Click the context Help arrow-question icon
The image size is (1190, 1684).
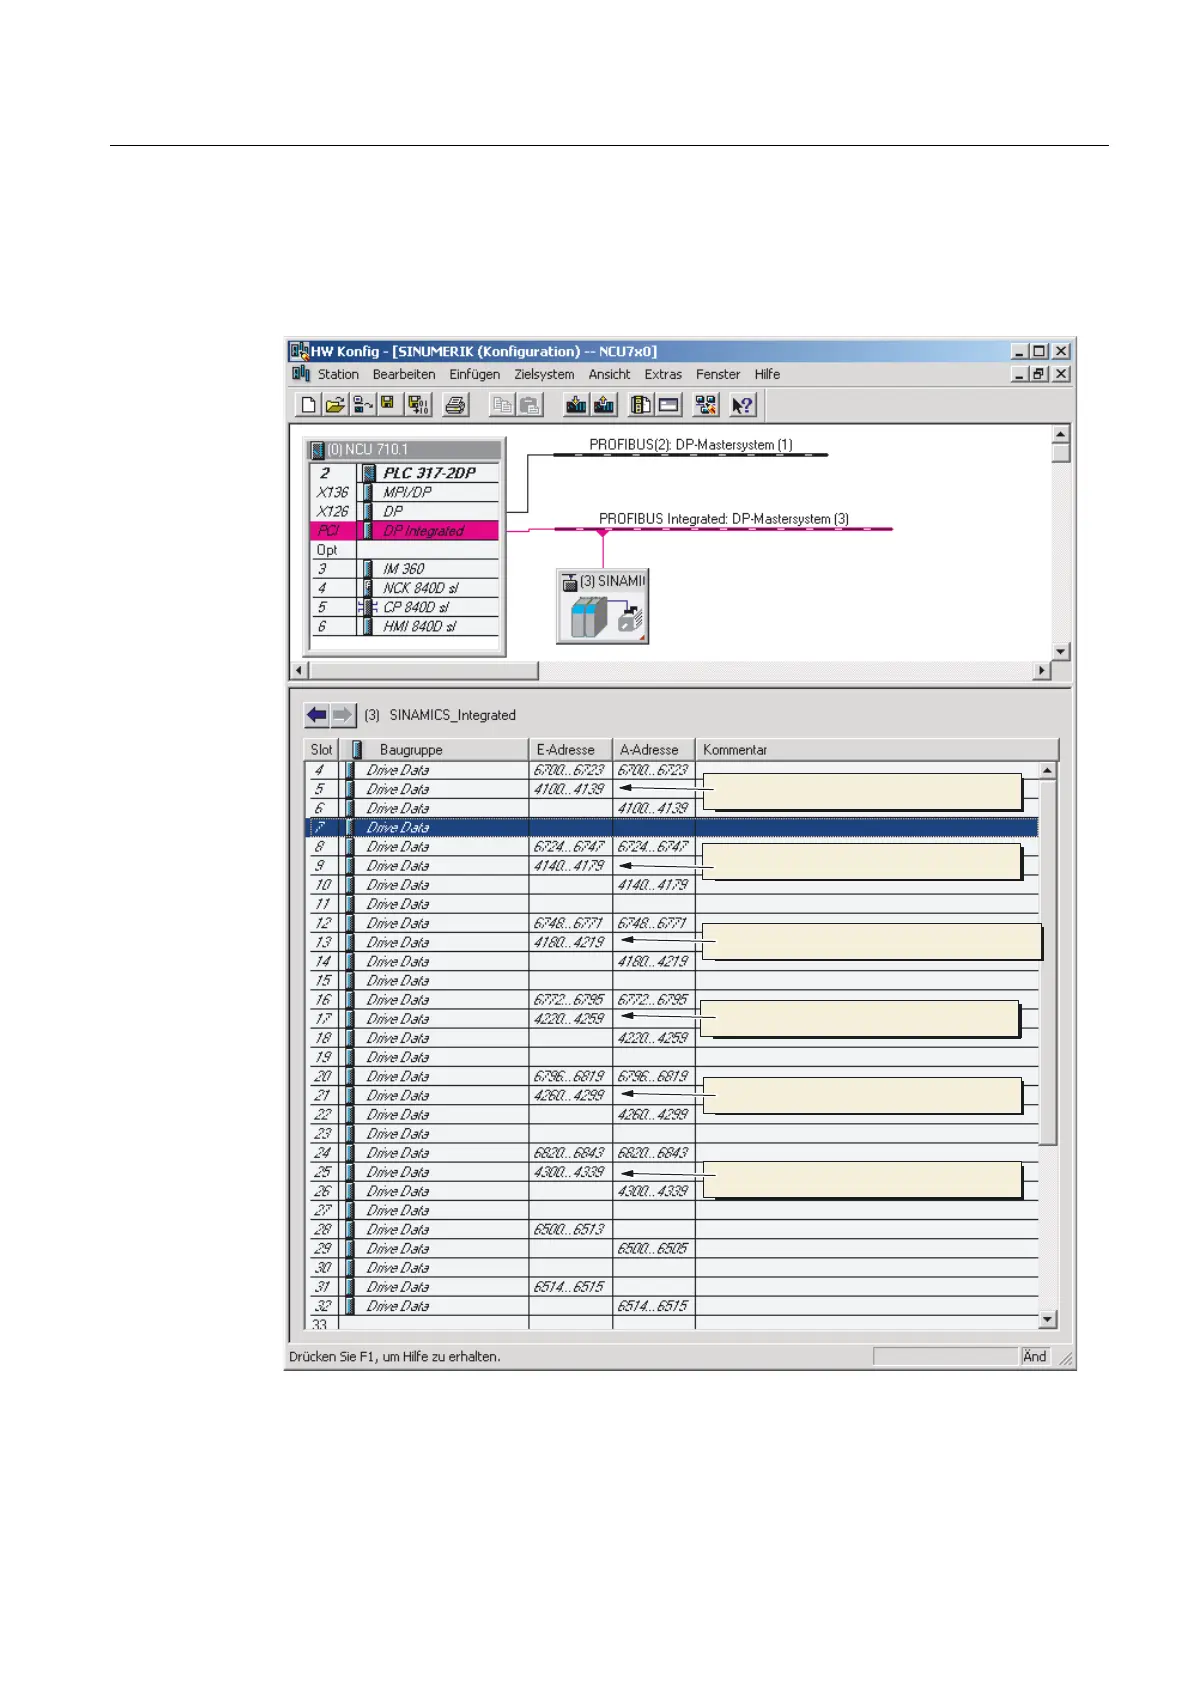point(742,405)
